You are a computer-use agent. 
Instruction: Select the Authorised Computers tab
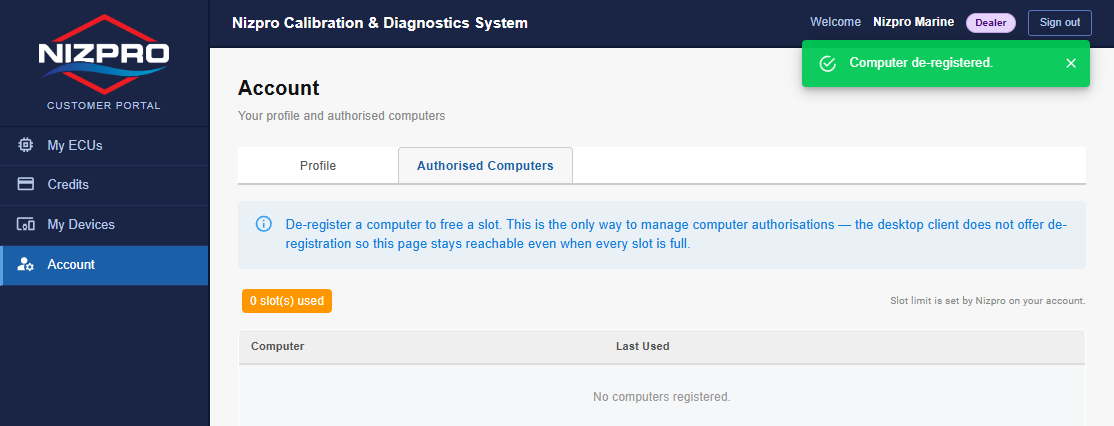click(x=485, y=165)
